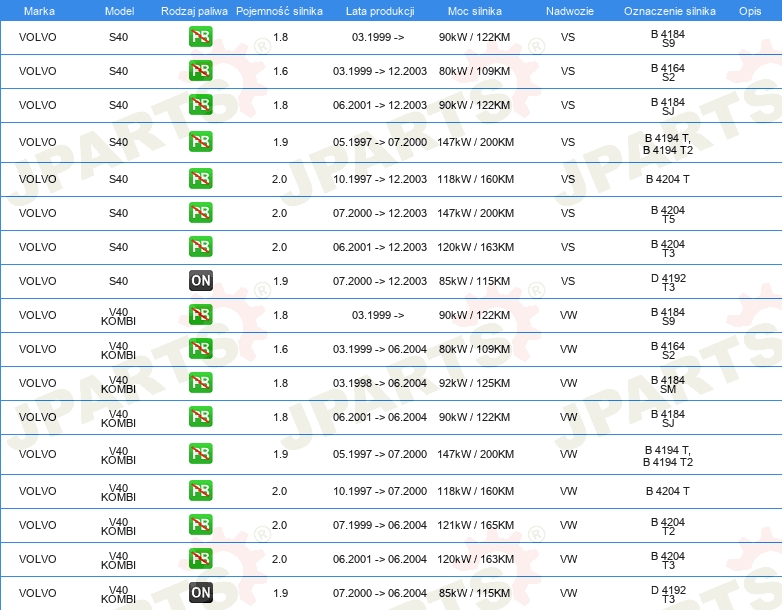Screen dimensions: 782x610
Task: Click B 4204 T3 in the V40 KOMBI row
Action: click(668, 561)
